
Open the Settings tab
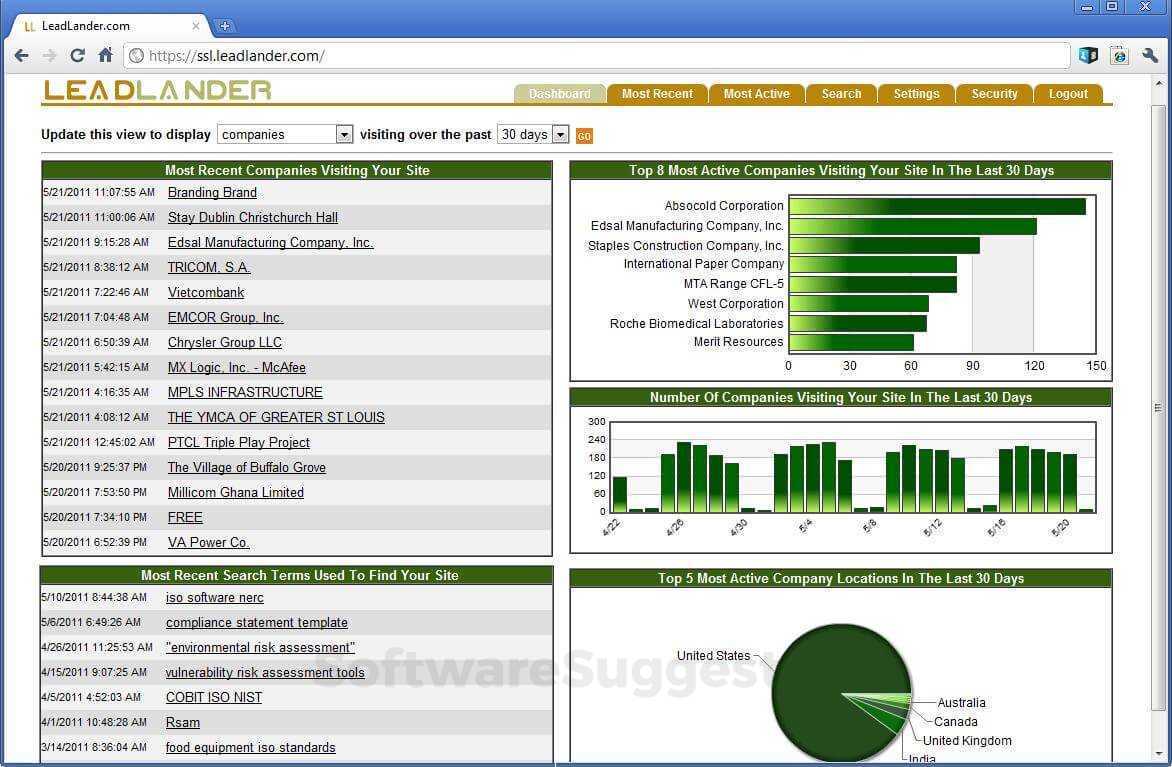click(x=916, y=94)
